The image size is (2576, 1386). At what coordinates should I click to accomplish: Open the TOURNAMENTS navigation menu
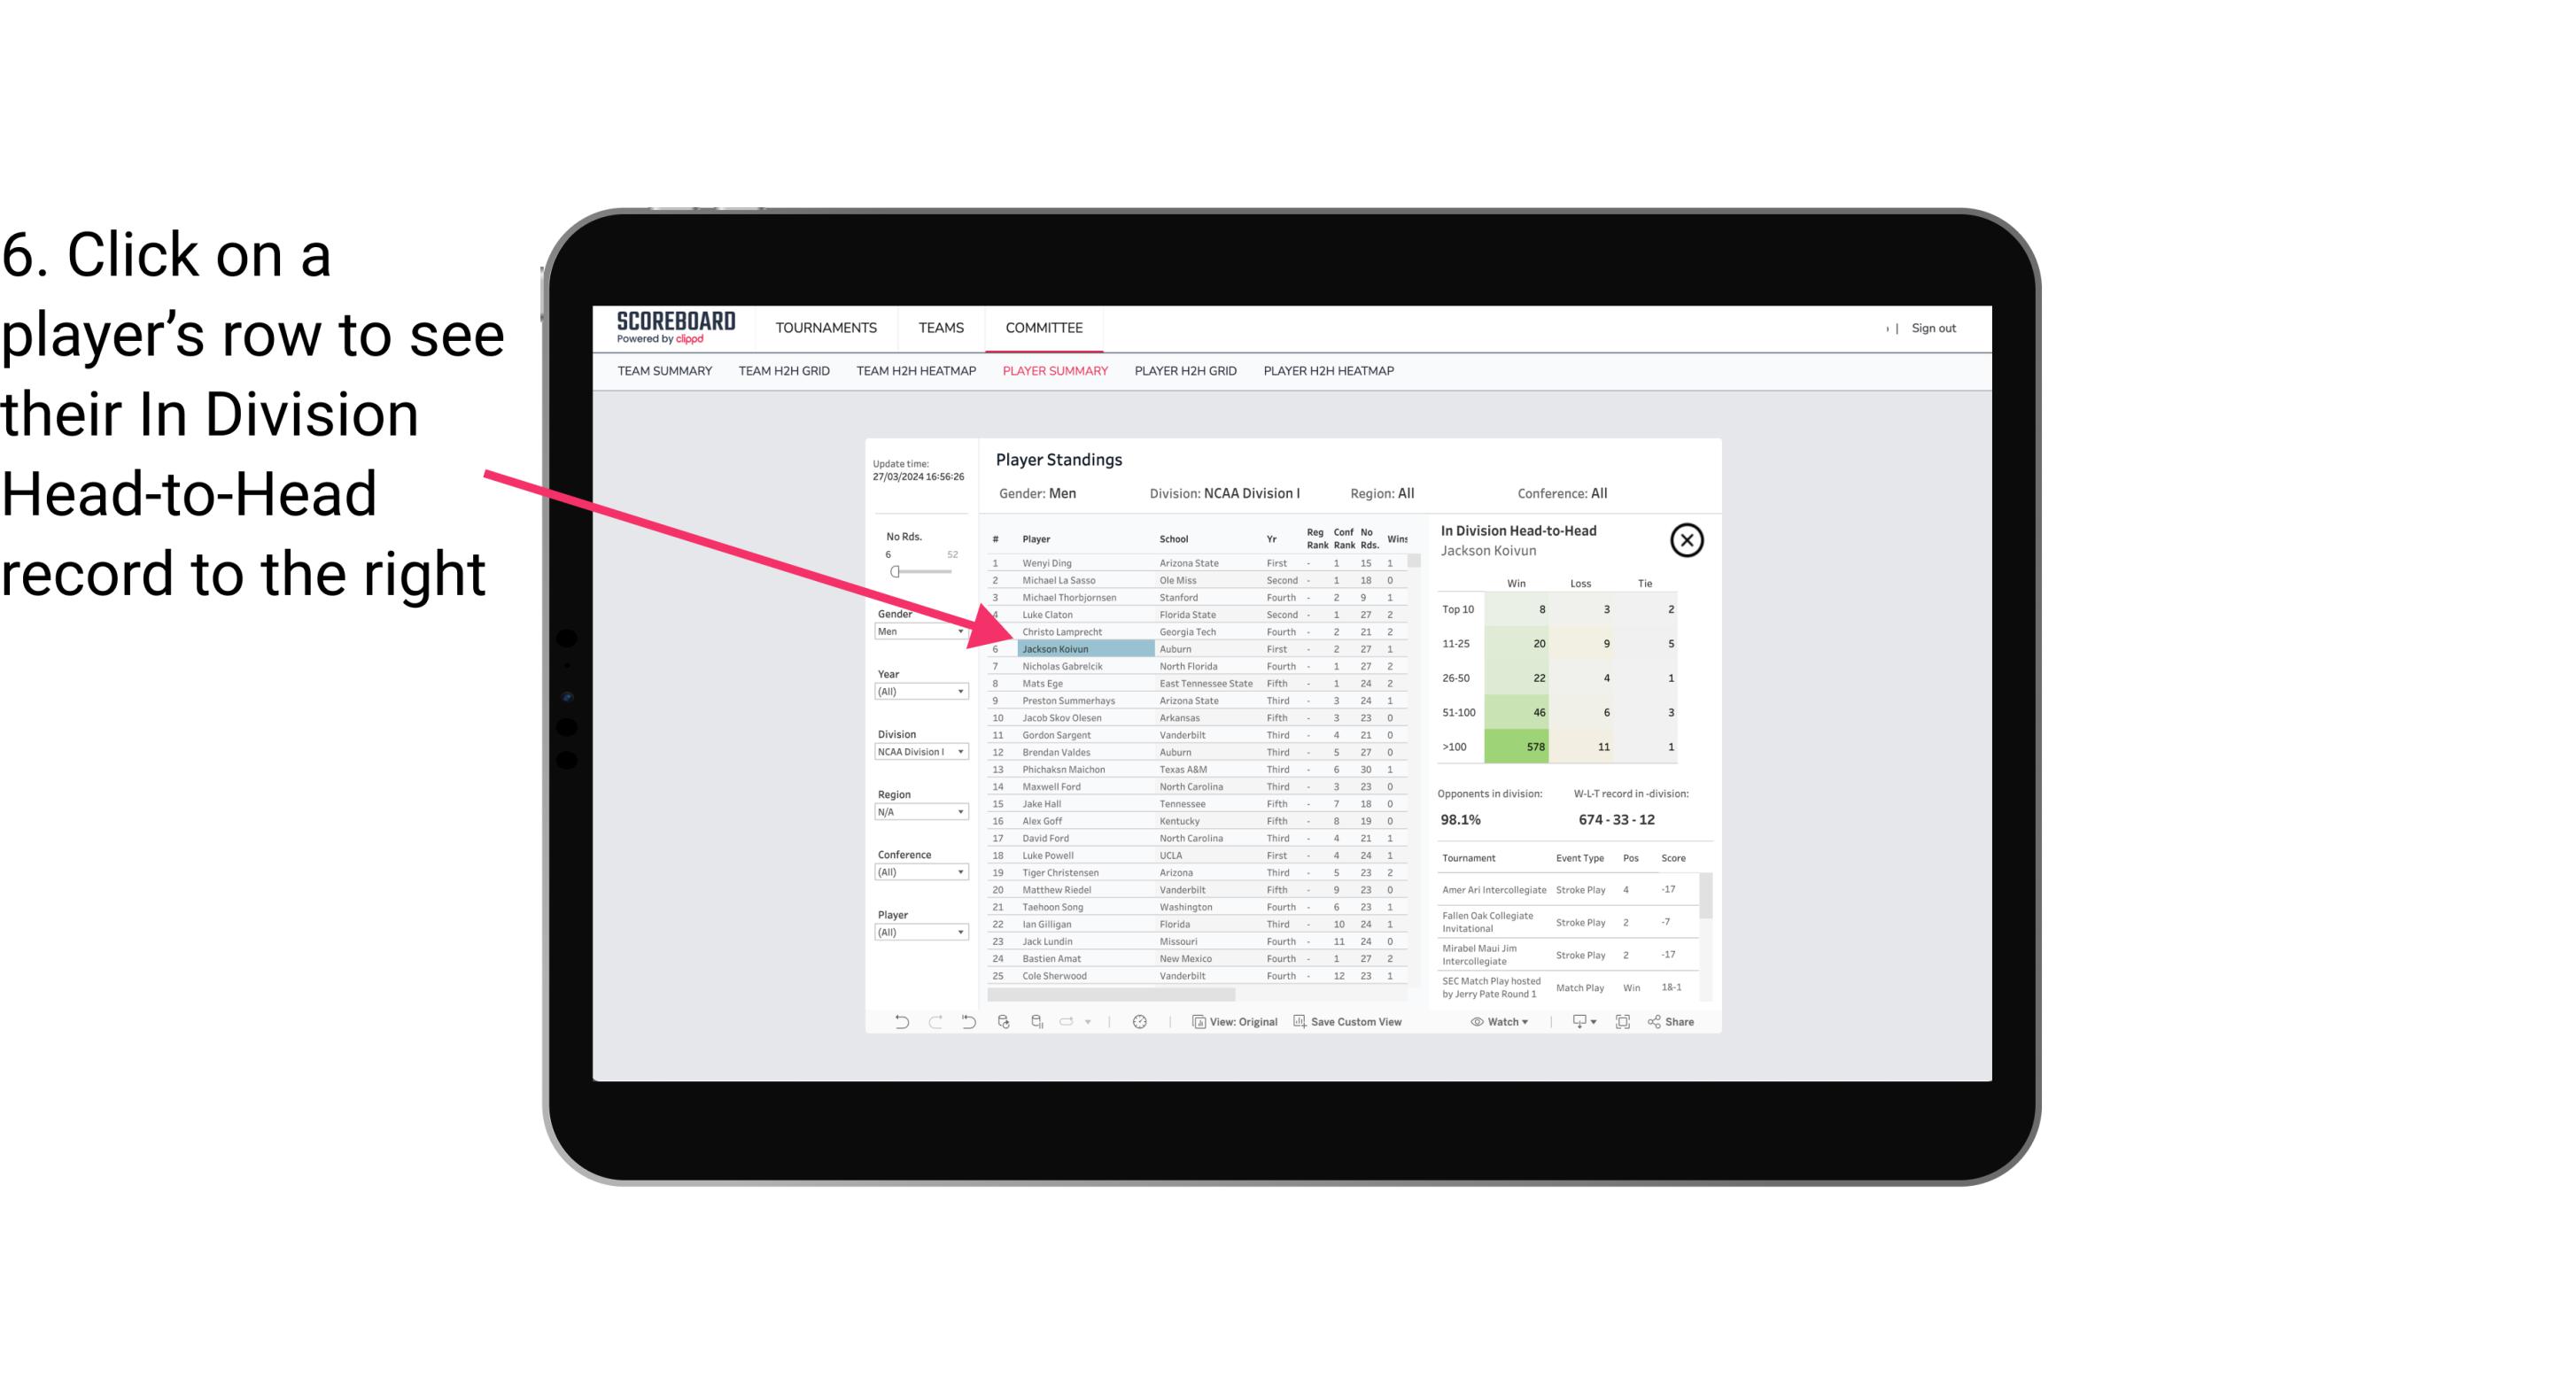[828, 328]
